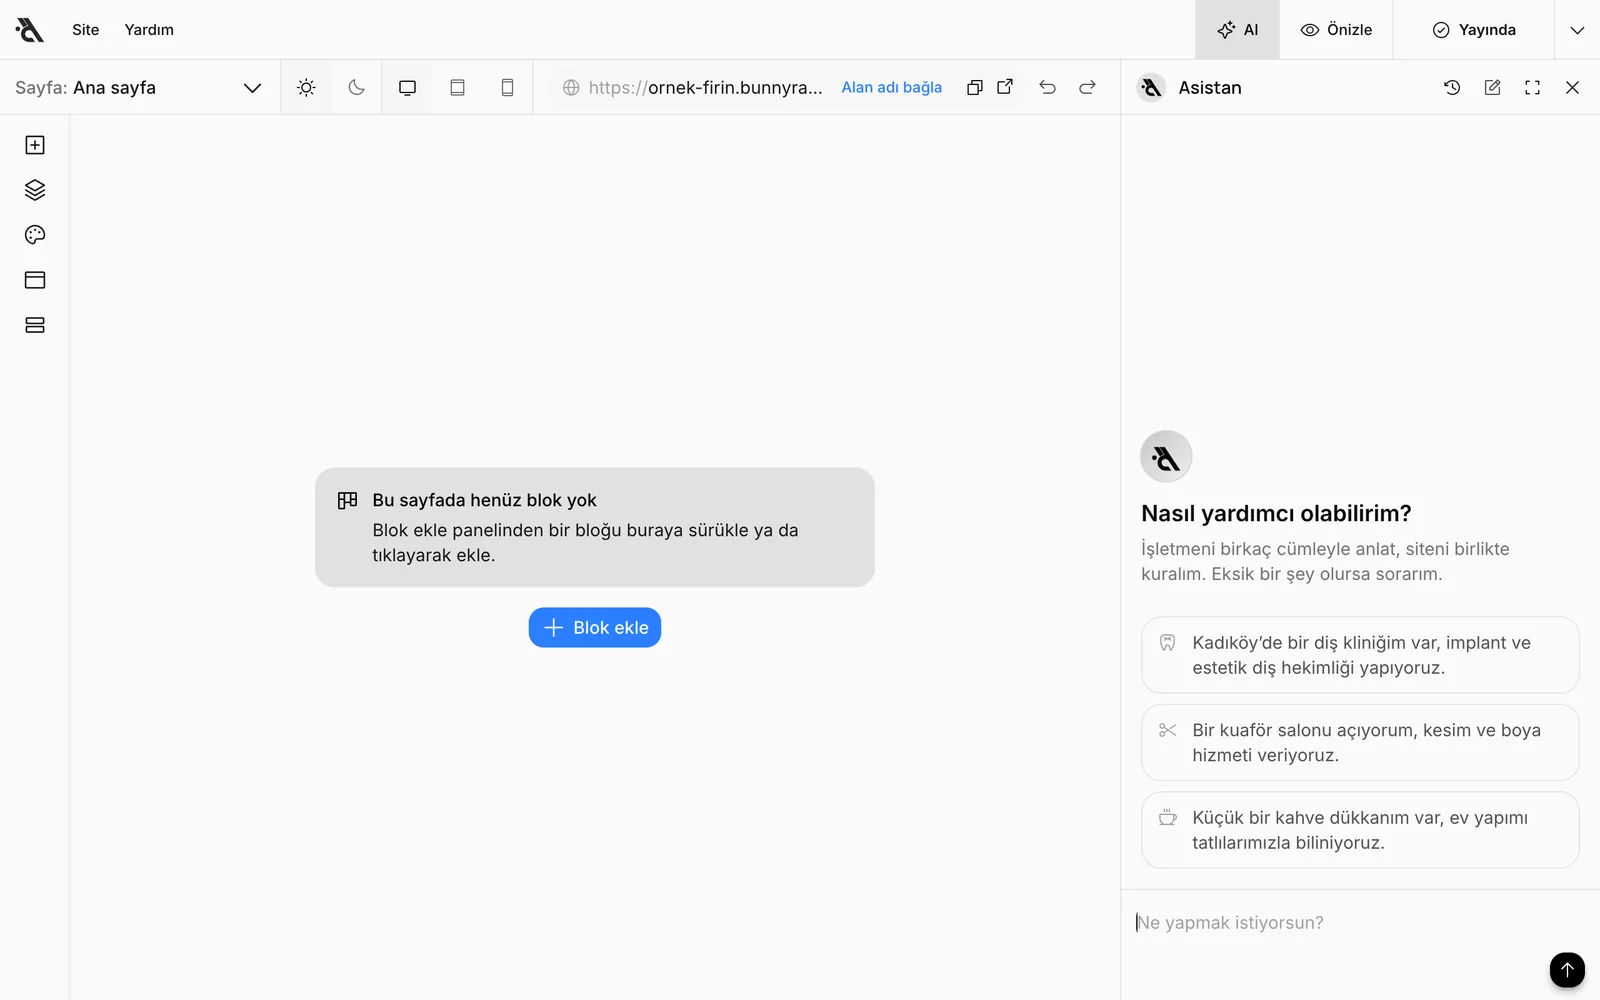Click the Blok ekle button

pos(595,627)
